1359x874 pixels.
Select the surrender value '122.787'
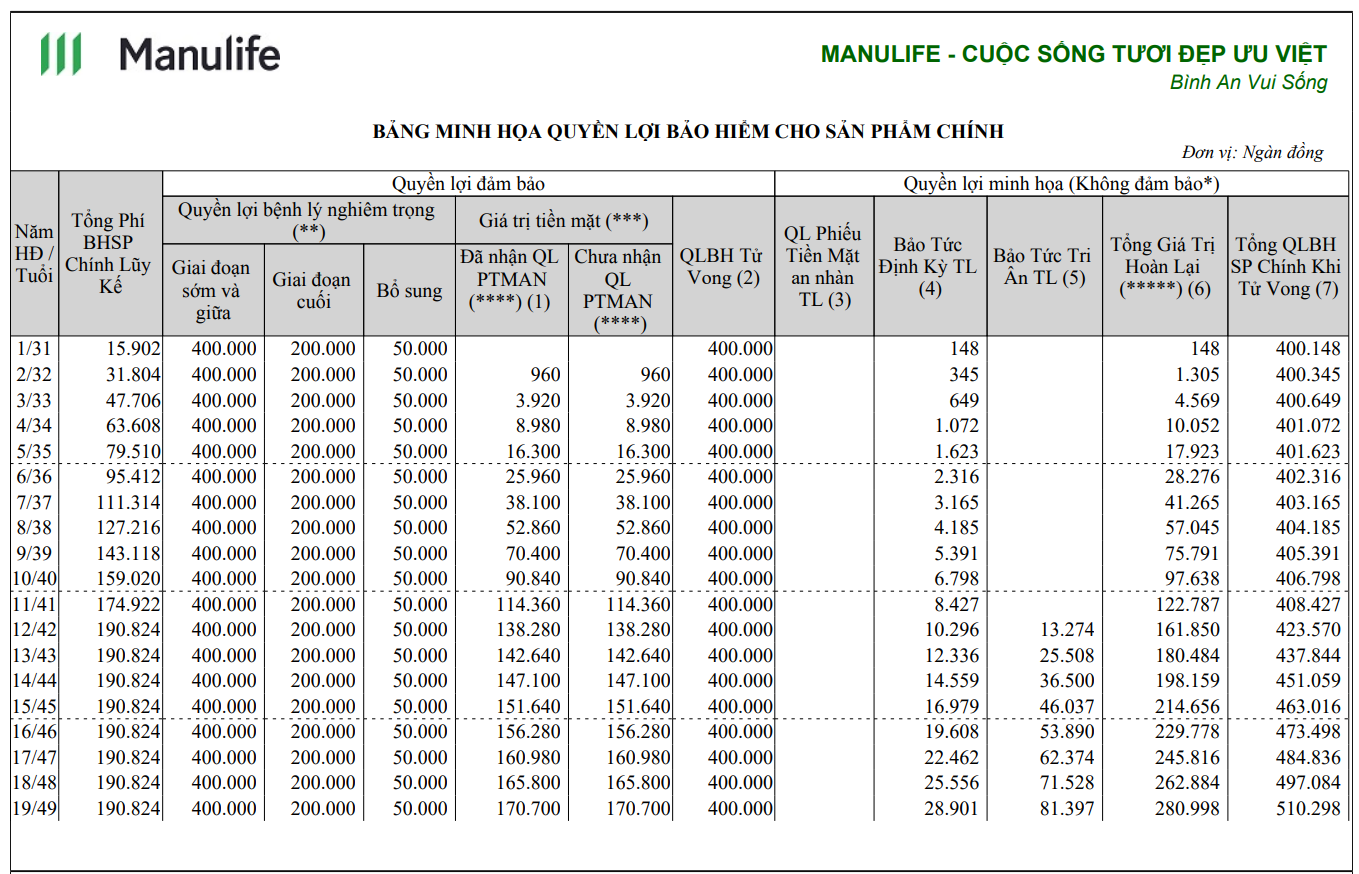coord(1188,604)
